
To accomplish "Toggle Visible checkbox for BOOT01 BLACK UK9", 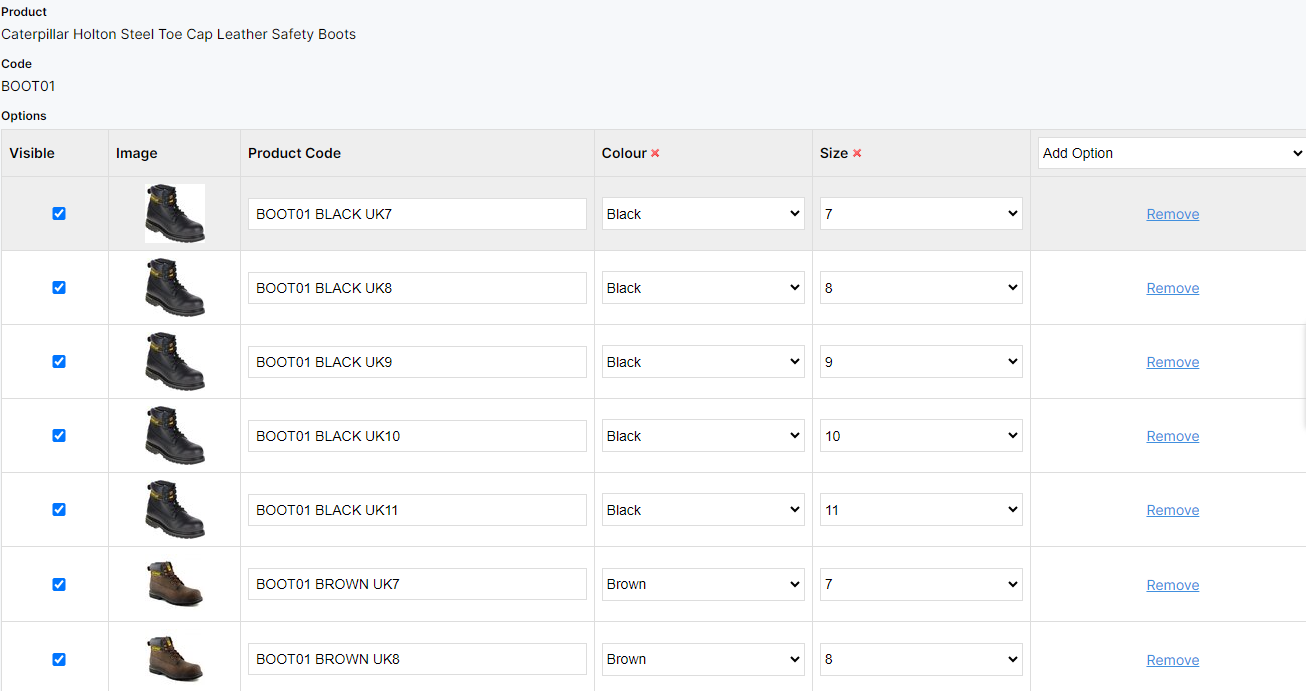I will [59, 362].
